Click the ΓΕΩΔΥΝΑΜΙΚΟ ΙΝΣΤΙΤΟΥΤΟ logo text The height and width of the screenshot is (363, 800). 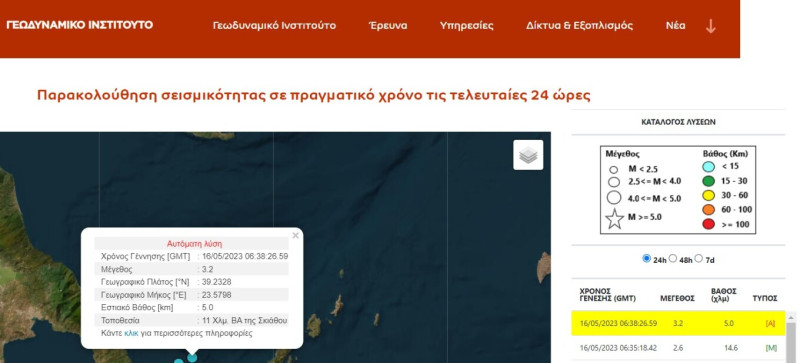pyautogui.click(x=80, y=25)
